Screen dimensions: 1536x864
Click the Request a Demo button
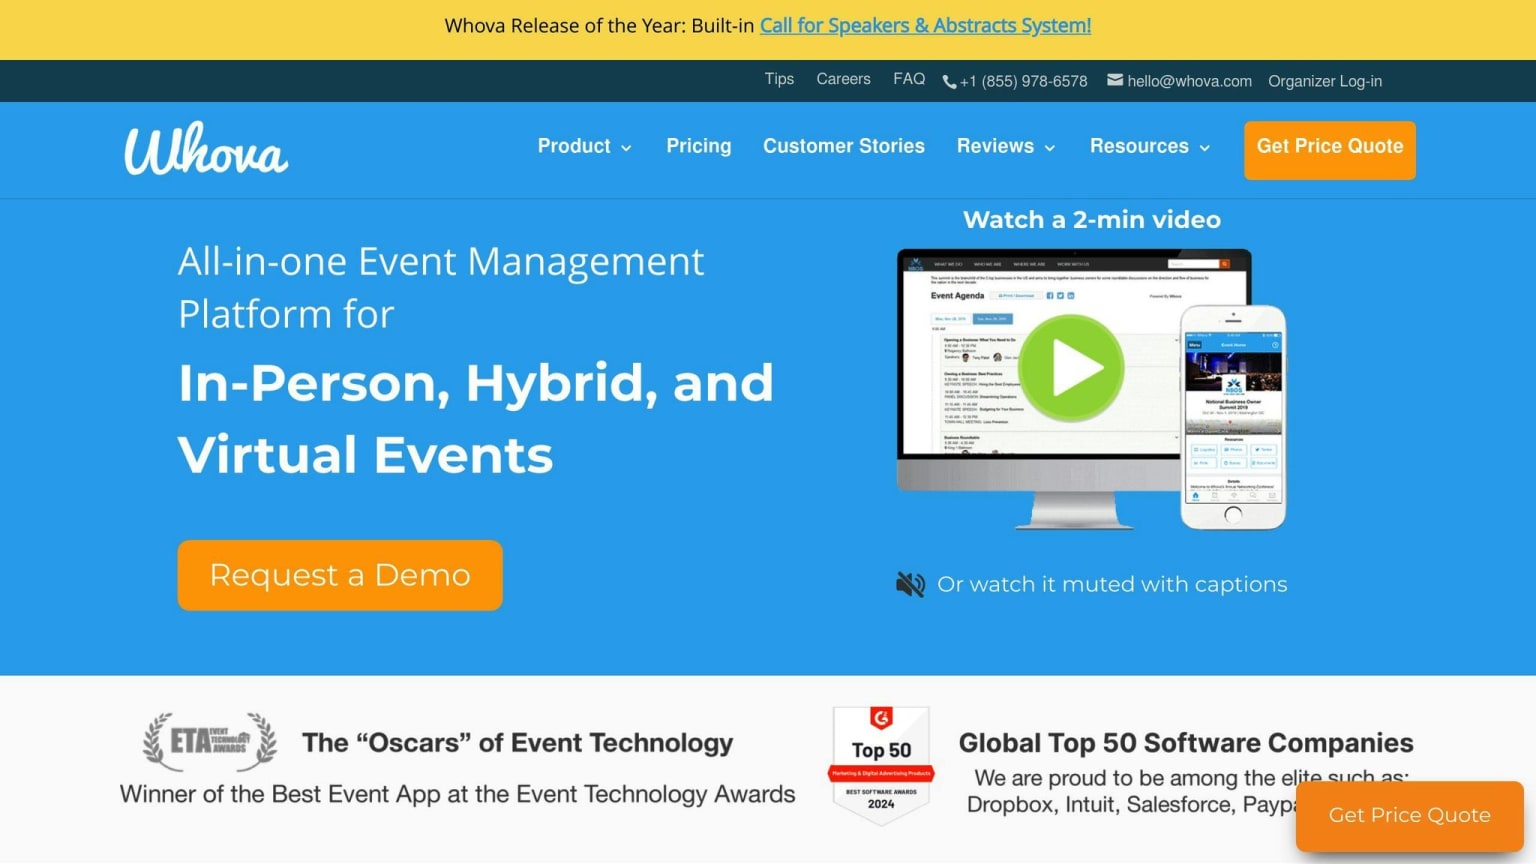(x=340, y=575)
